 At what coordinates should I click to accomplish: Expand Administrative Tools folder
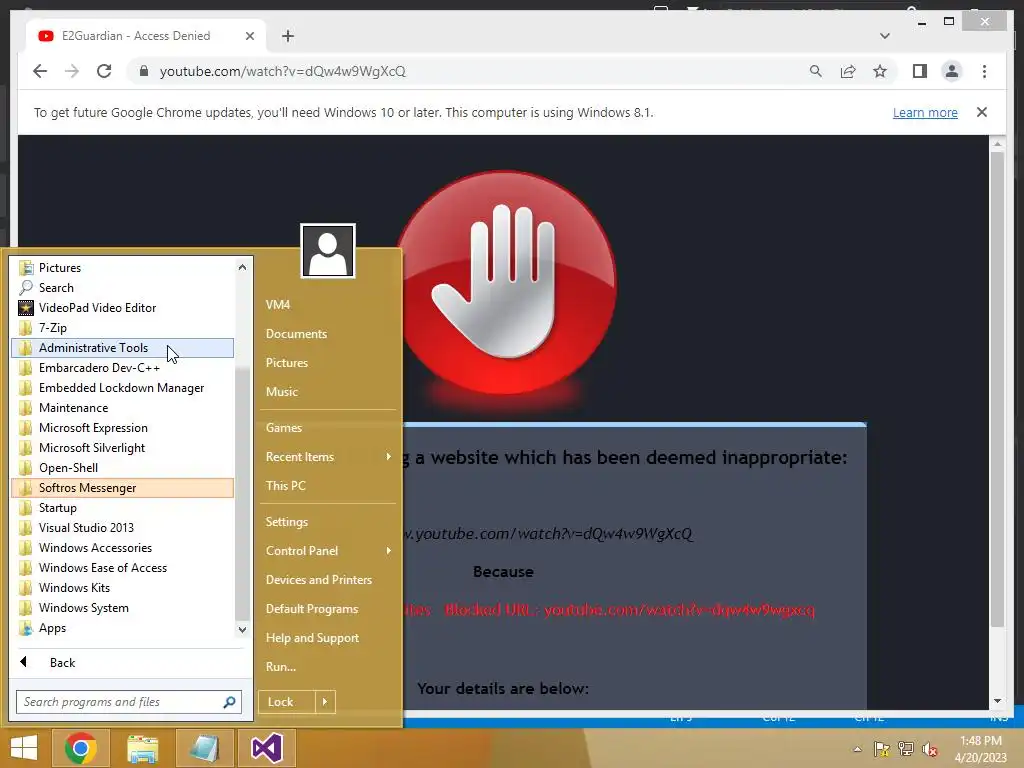pyautogui.click(x=123, y=348)
